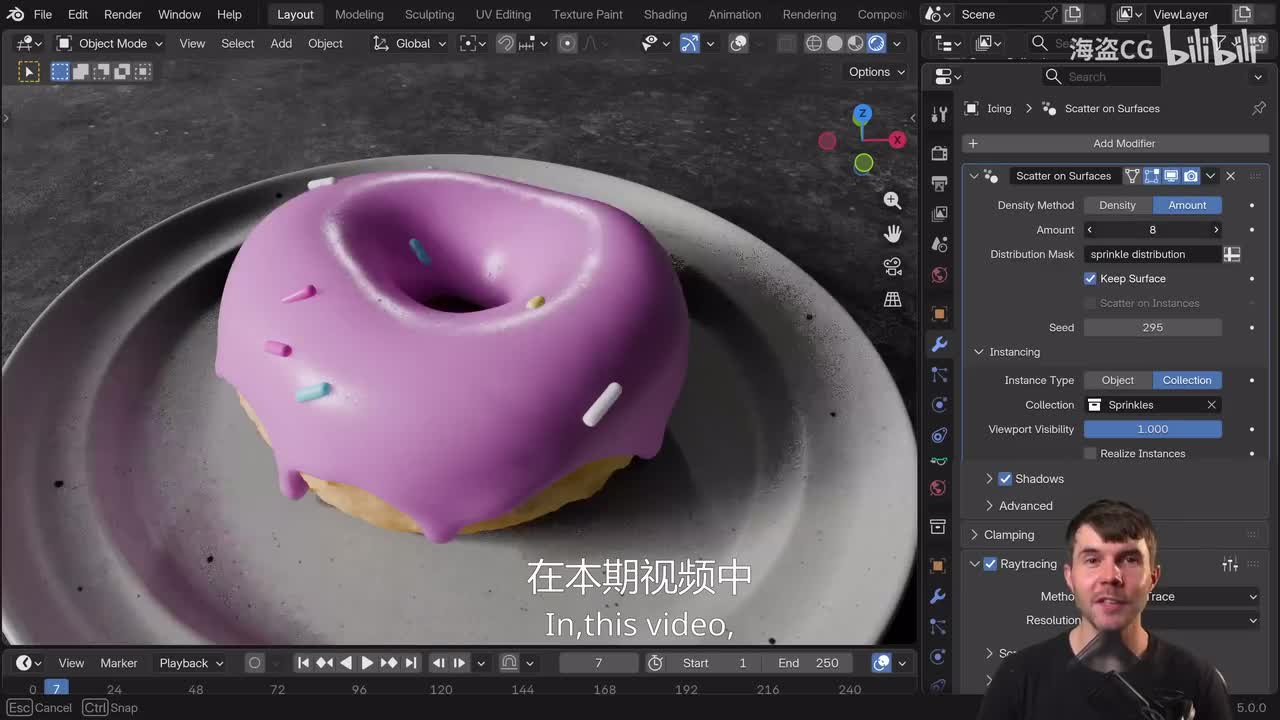Open the View Layer properties tab

click(938, 214)
